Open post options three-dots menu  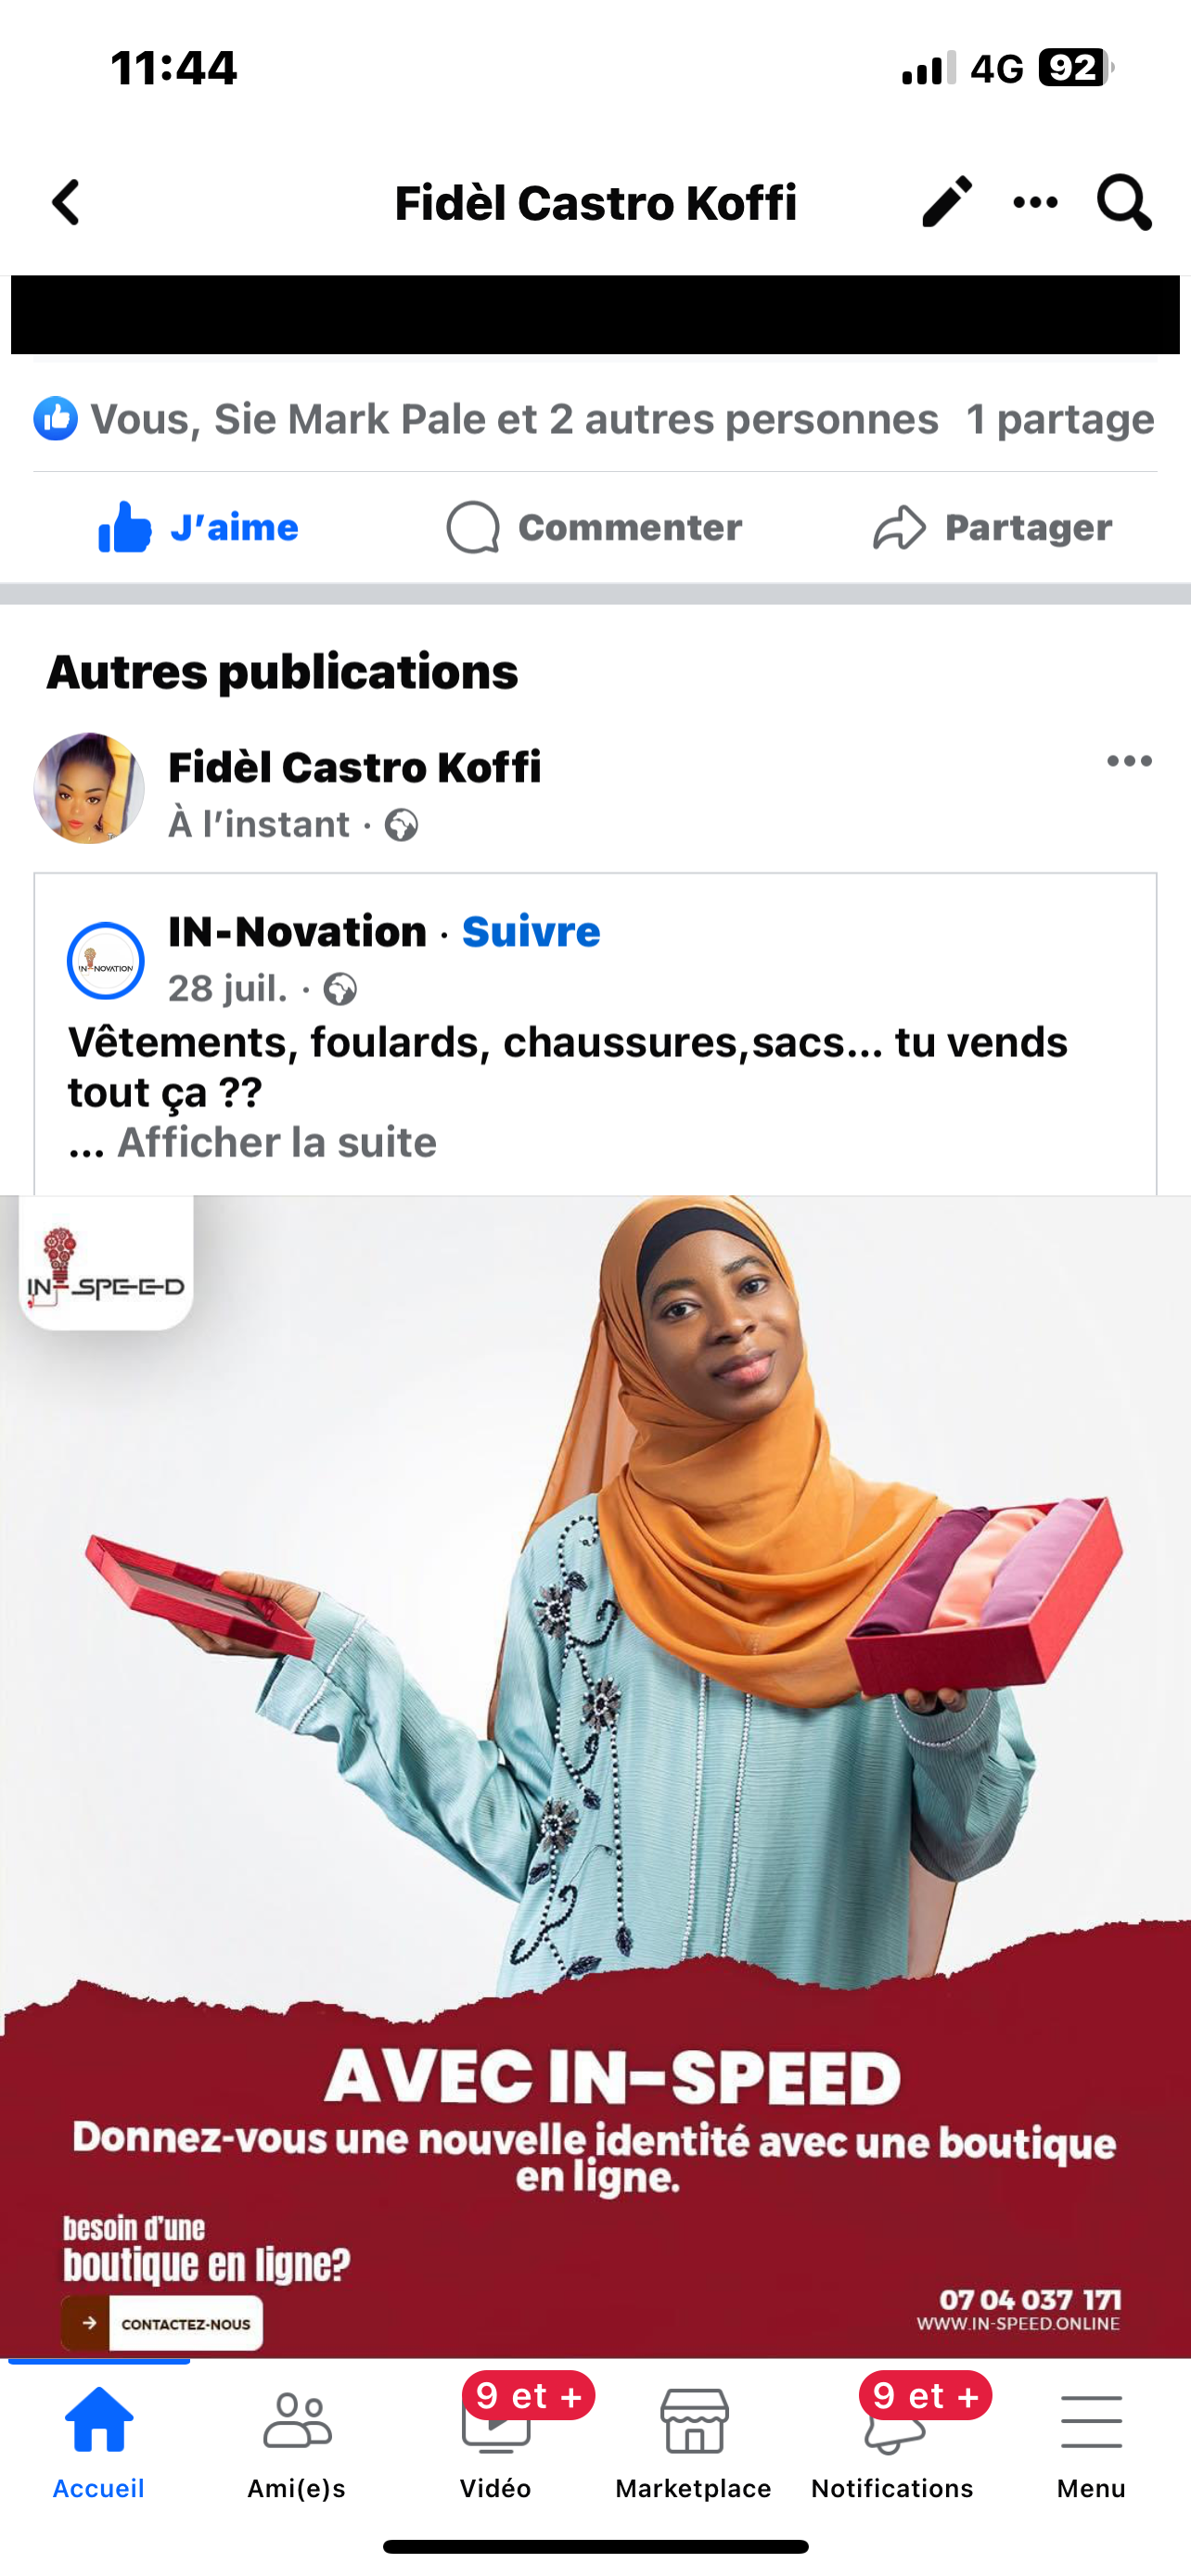coord(1129,762)
